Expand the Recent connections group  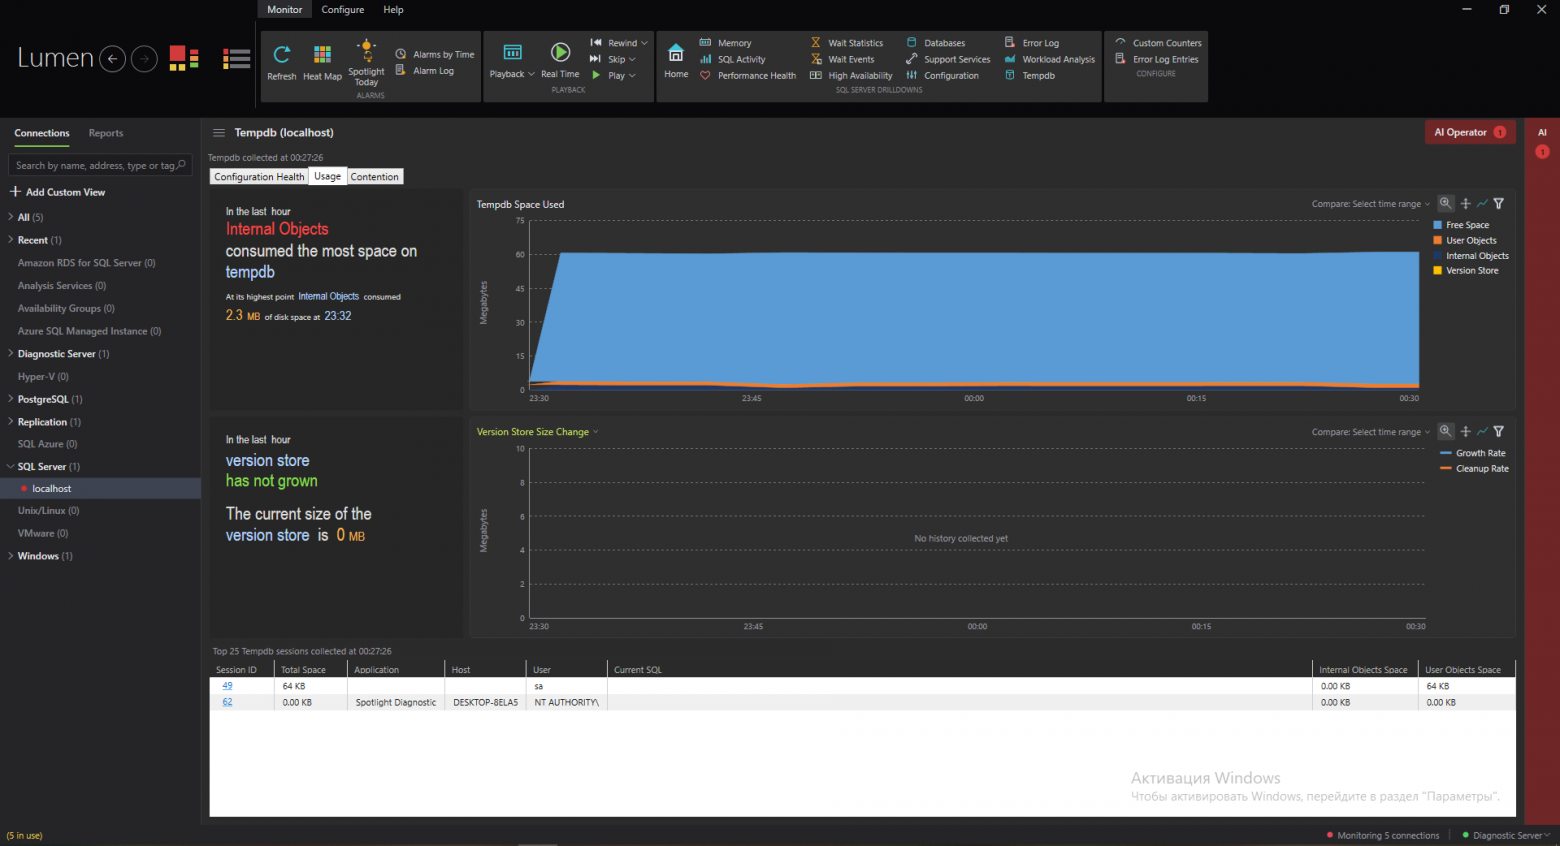coord(10,239)
